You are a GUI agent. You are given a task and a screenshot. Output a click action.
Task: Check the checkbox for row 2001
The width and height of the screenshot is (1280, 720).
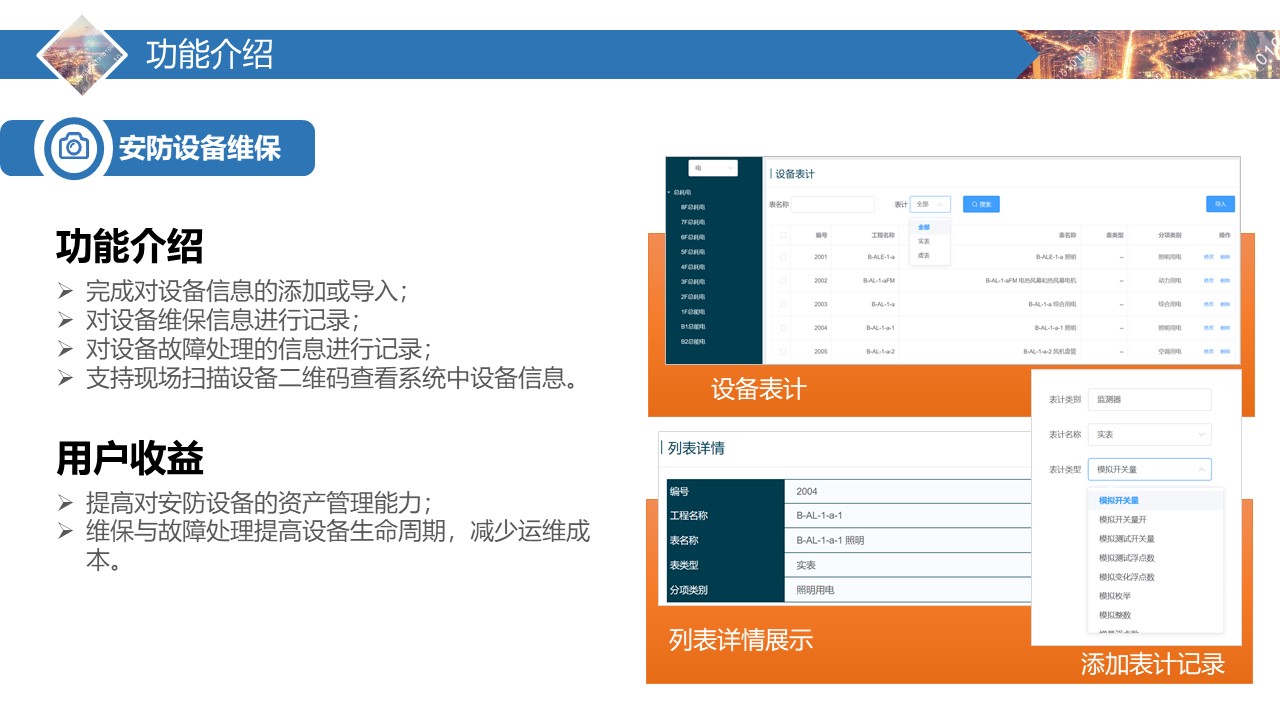pos(783,257)
